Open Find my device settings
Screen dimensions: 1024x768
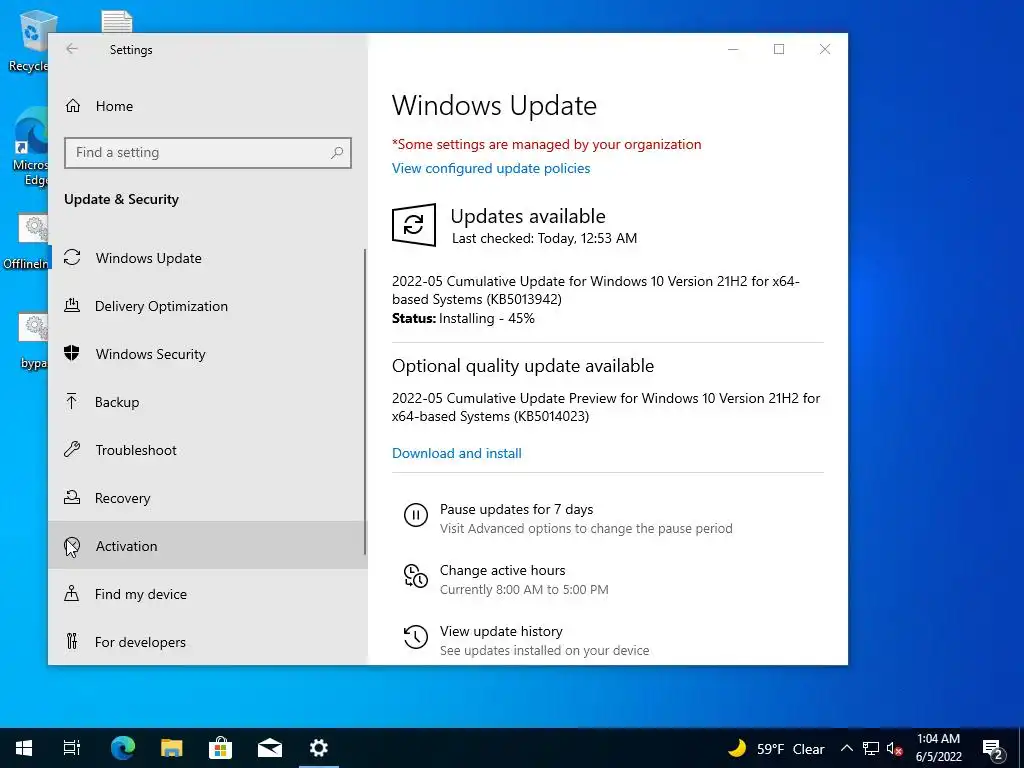207,594
